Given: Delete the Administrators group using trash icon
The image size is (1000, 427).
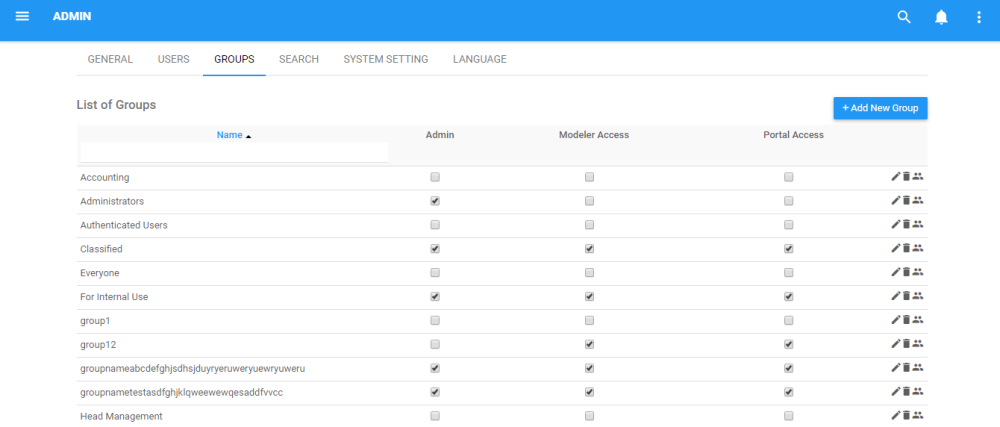Looking at the screenshot, I should [x=907, y=201].
